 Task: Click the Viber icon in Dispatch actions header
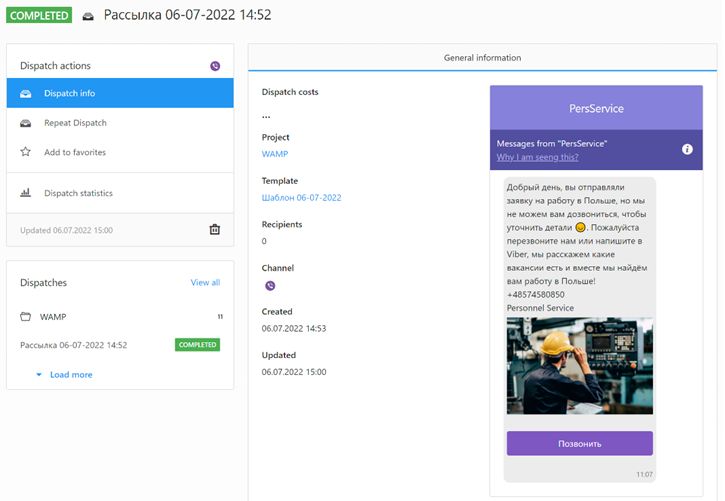215,66
